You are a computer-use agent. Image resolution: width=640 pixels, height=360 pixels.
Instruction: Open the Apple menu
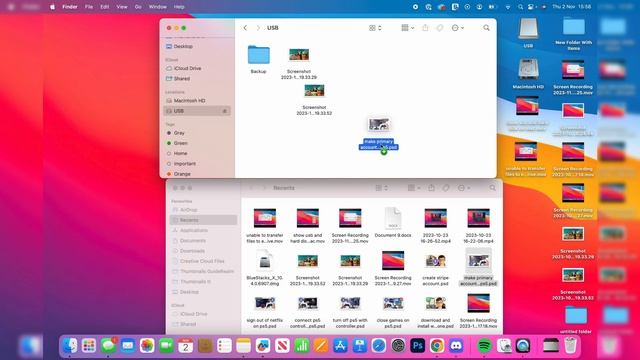(52, 7)
